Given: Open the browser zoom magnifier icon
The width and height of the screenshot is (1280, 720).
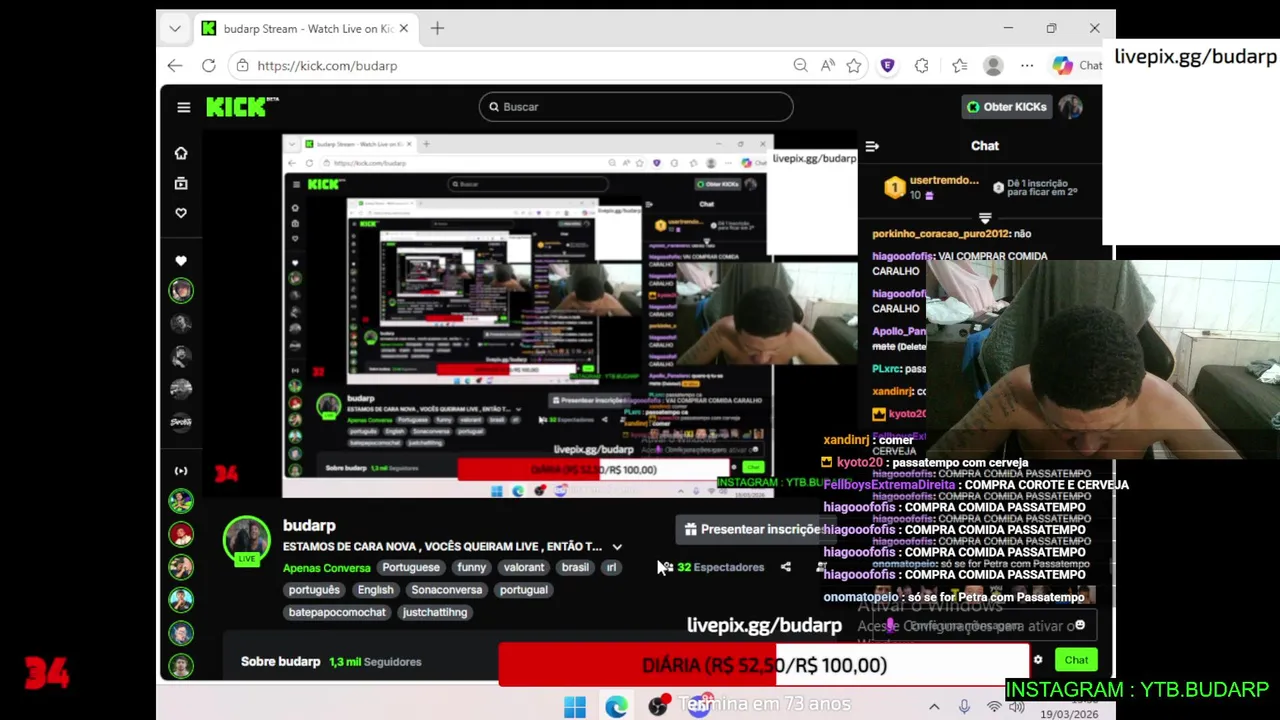Looking at the screenshot, I should click(x=800, y=66).
